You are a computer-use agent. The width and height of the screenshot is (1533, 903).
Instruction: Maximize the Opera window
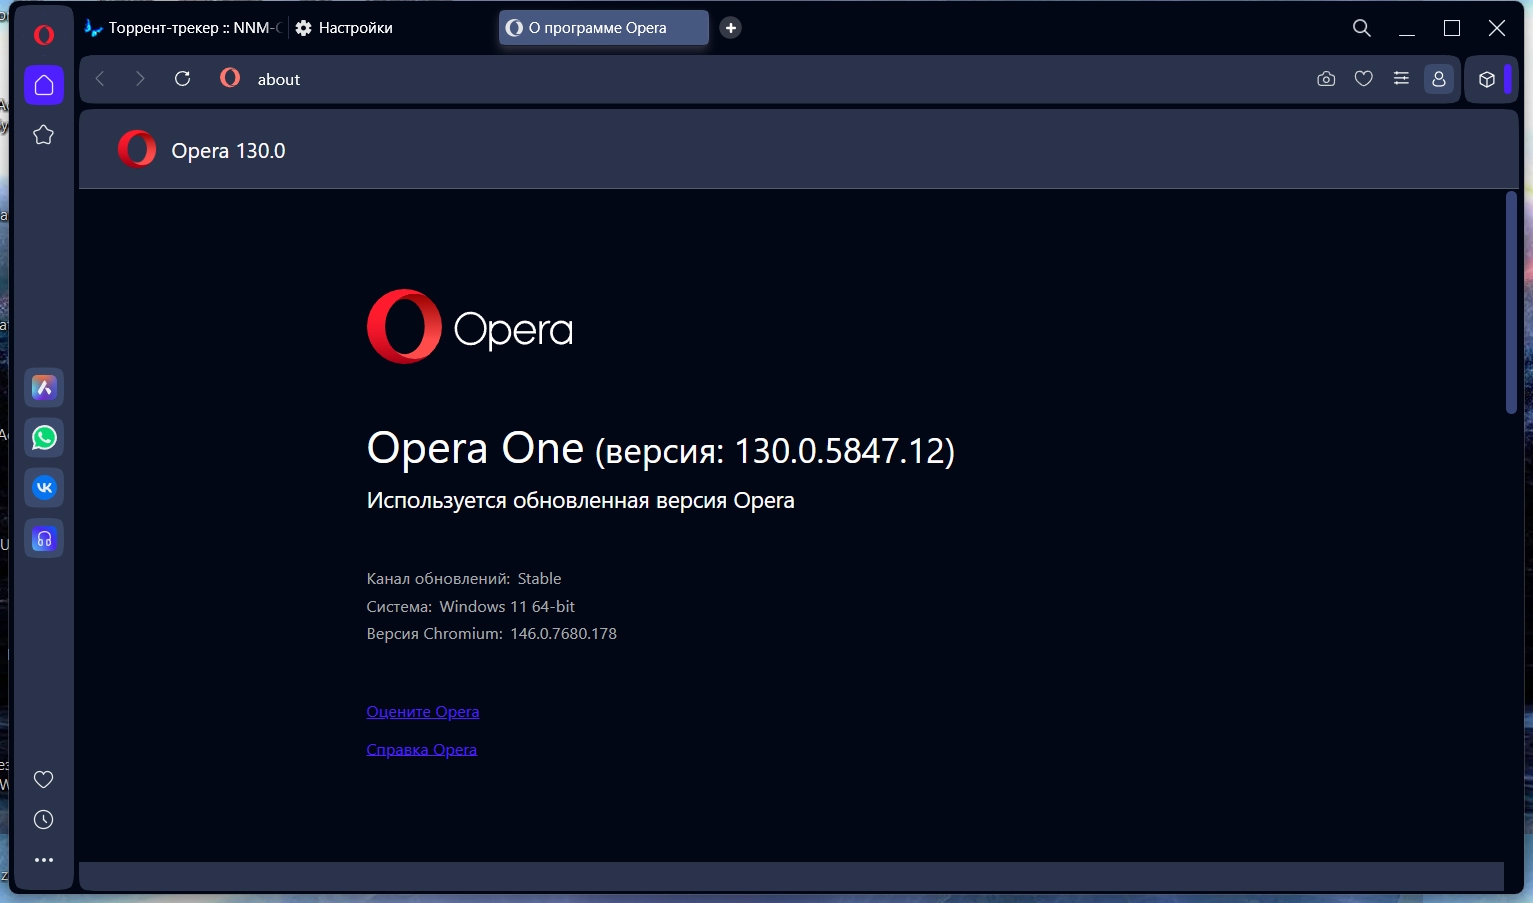point(1452,28)
